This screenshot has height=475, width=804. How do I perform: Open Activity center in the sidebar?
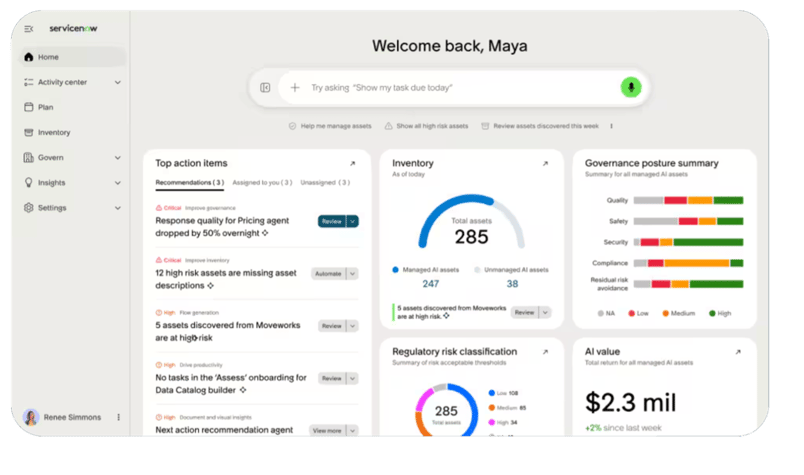coord(73,82)
